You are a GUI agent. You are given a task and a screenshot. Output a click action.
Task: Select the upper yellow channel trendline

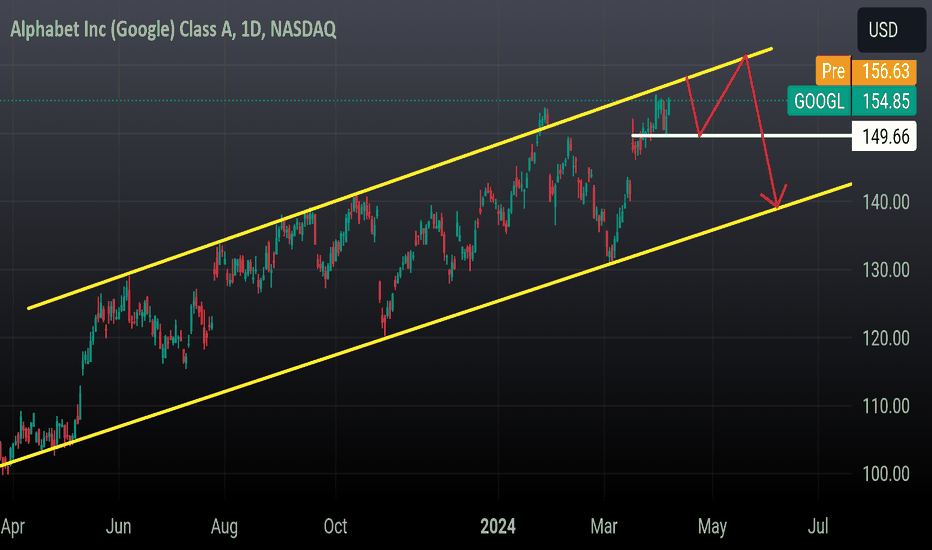400,178
